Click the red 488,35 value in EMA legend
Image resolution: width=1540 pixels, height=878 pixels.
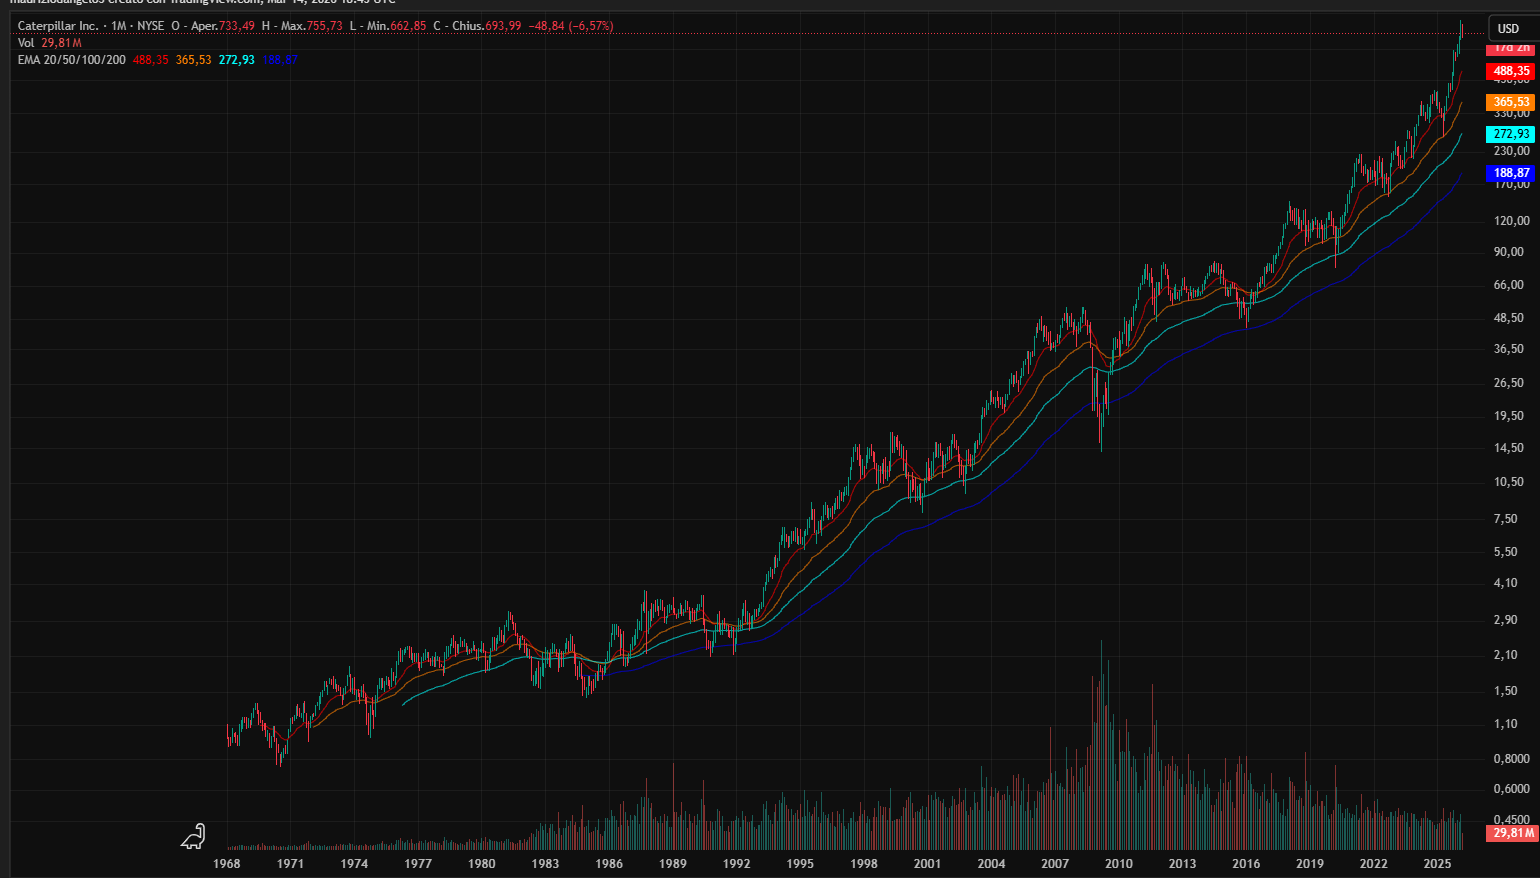151,60
